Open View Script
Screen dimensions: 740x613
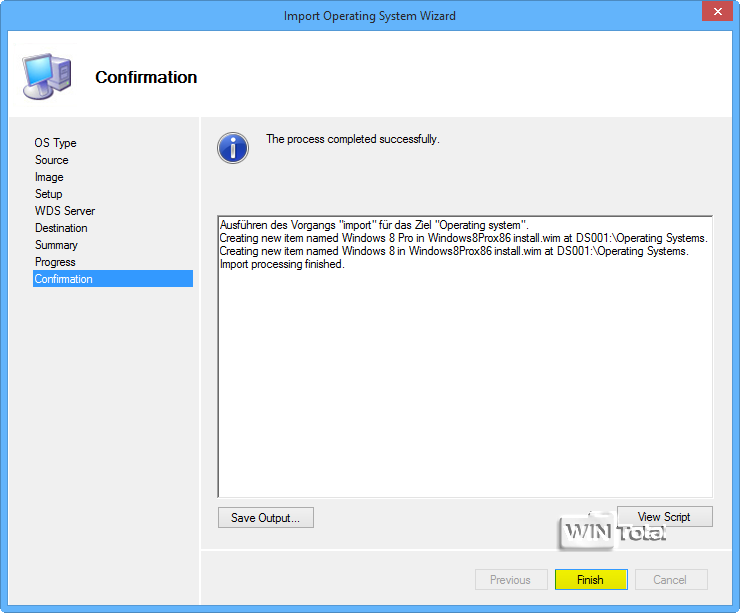[664, 517]
